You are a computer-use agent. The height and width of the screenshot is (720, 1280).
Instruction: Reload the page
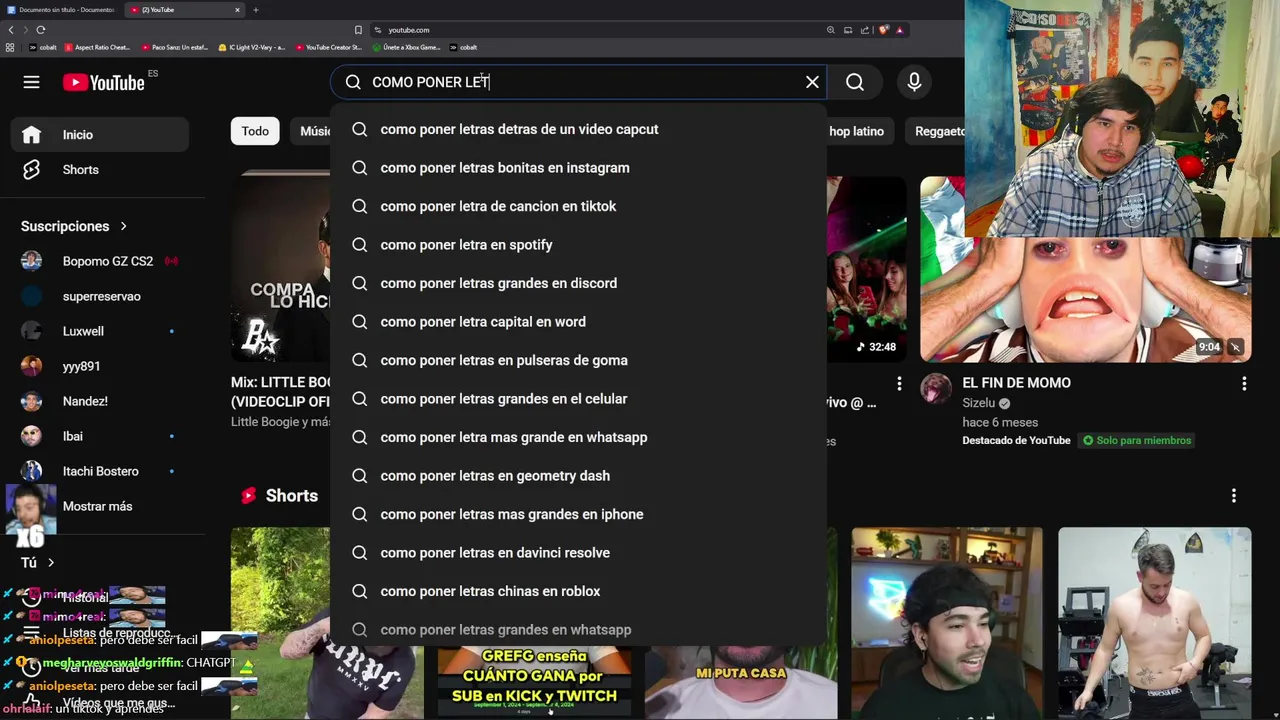(41, 30)
